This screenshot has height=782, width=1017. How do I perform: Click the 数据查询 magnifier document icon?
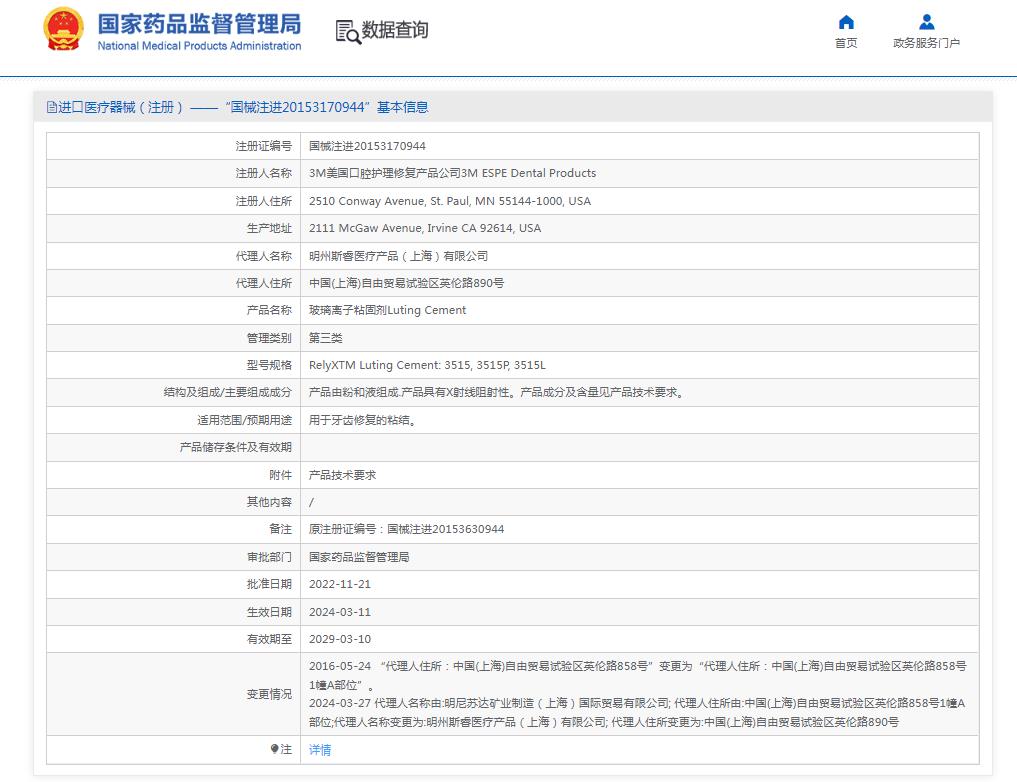click(x=348, y=32)
